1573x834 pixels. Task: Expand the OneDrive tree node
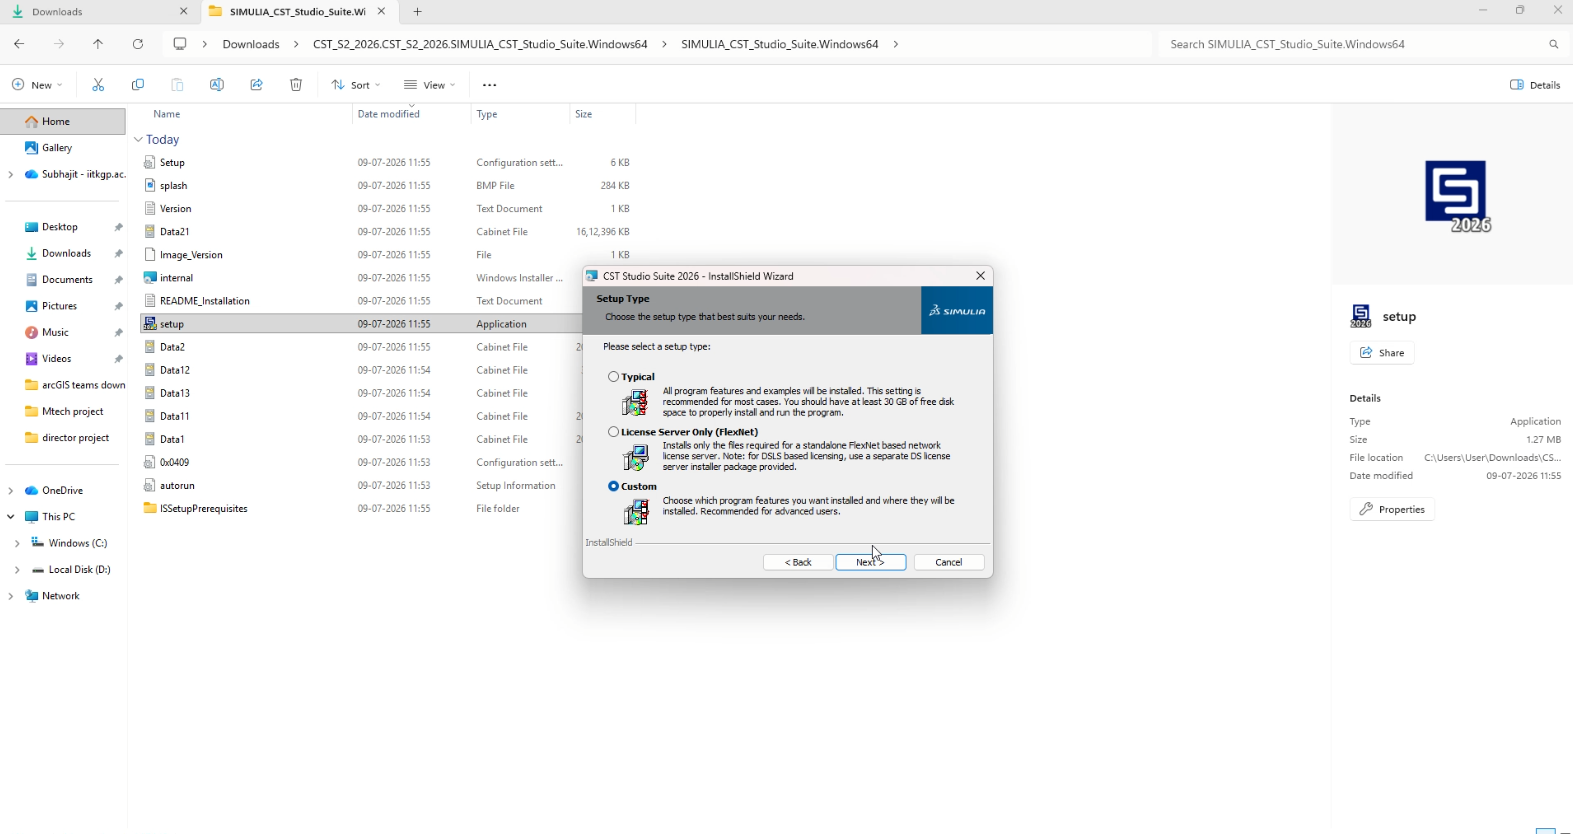[x=10, y=490]
